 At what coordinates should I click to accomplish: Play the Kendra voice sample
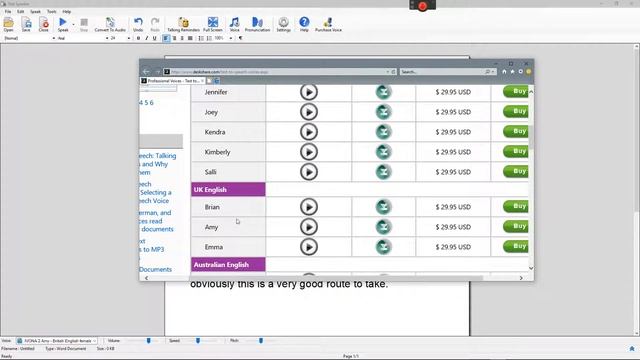point(309,132)
